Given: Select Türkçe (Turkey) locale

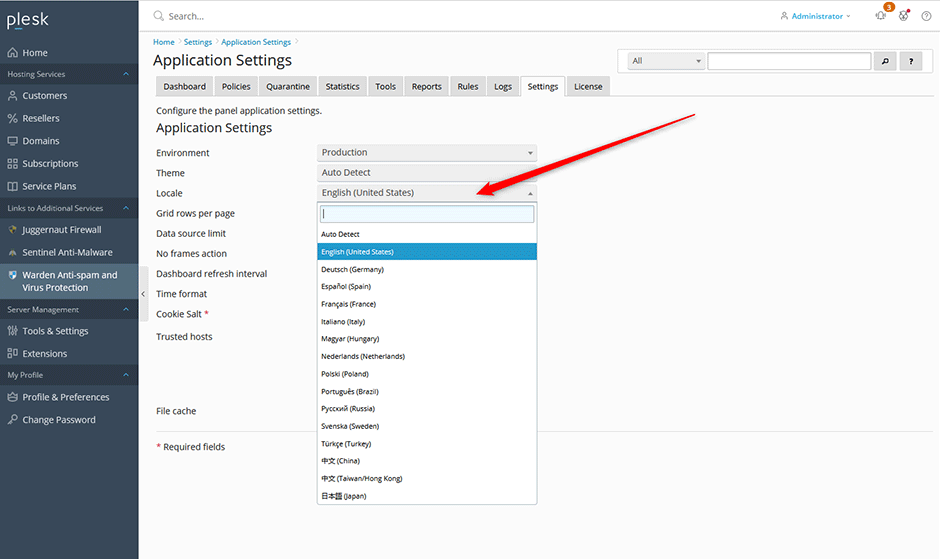Looking at the screenshot, I should 427,444.
